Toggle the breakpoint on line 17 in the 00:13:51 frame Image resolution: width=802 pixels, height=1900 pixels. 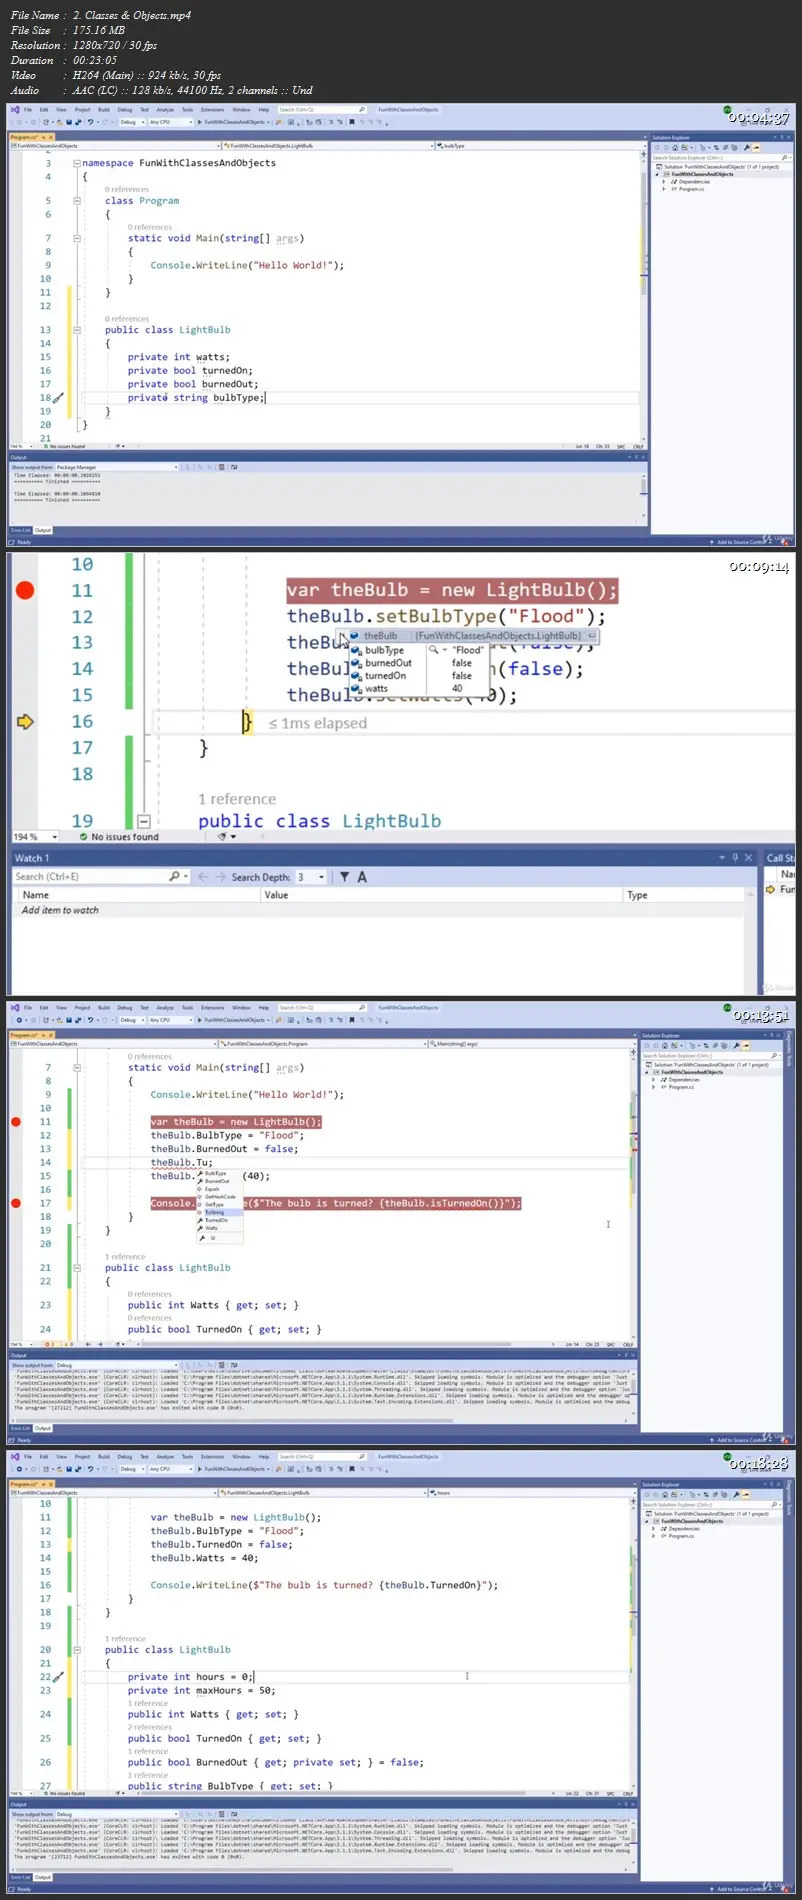[15, 1203]
